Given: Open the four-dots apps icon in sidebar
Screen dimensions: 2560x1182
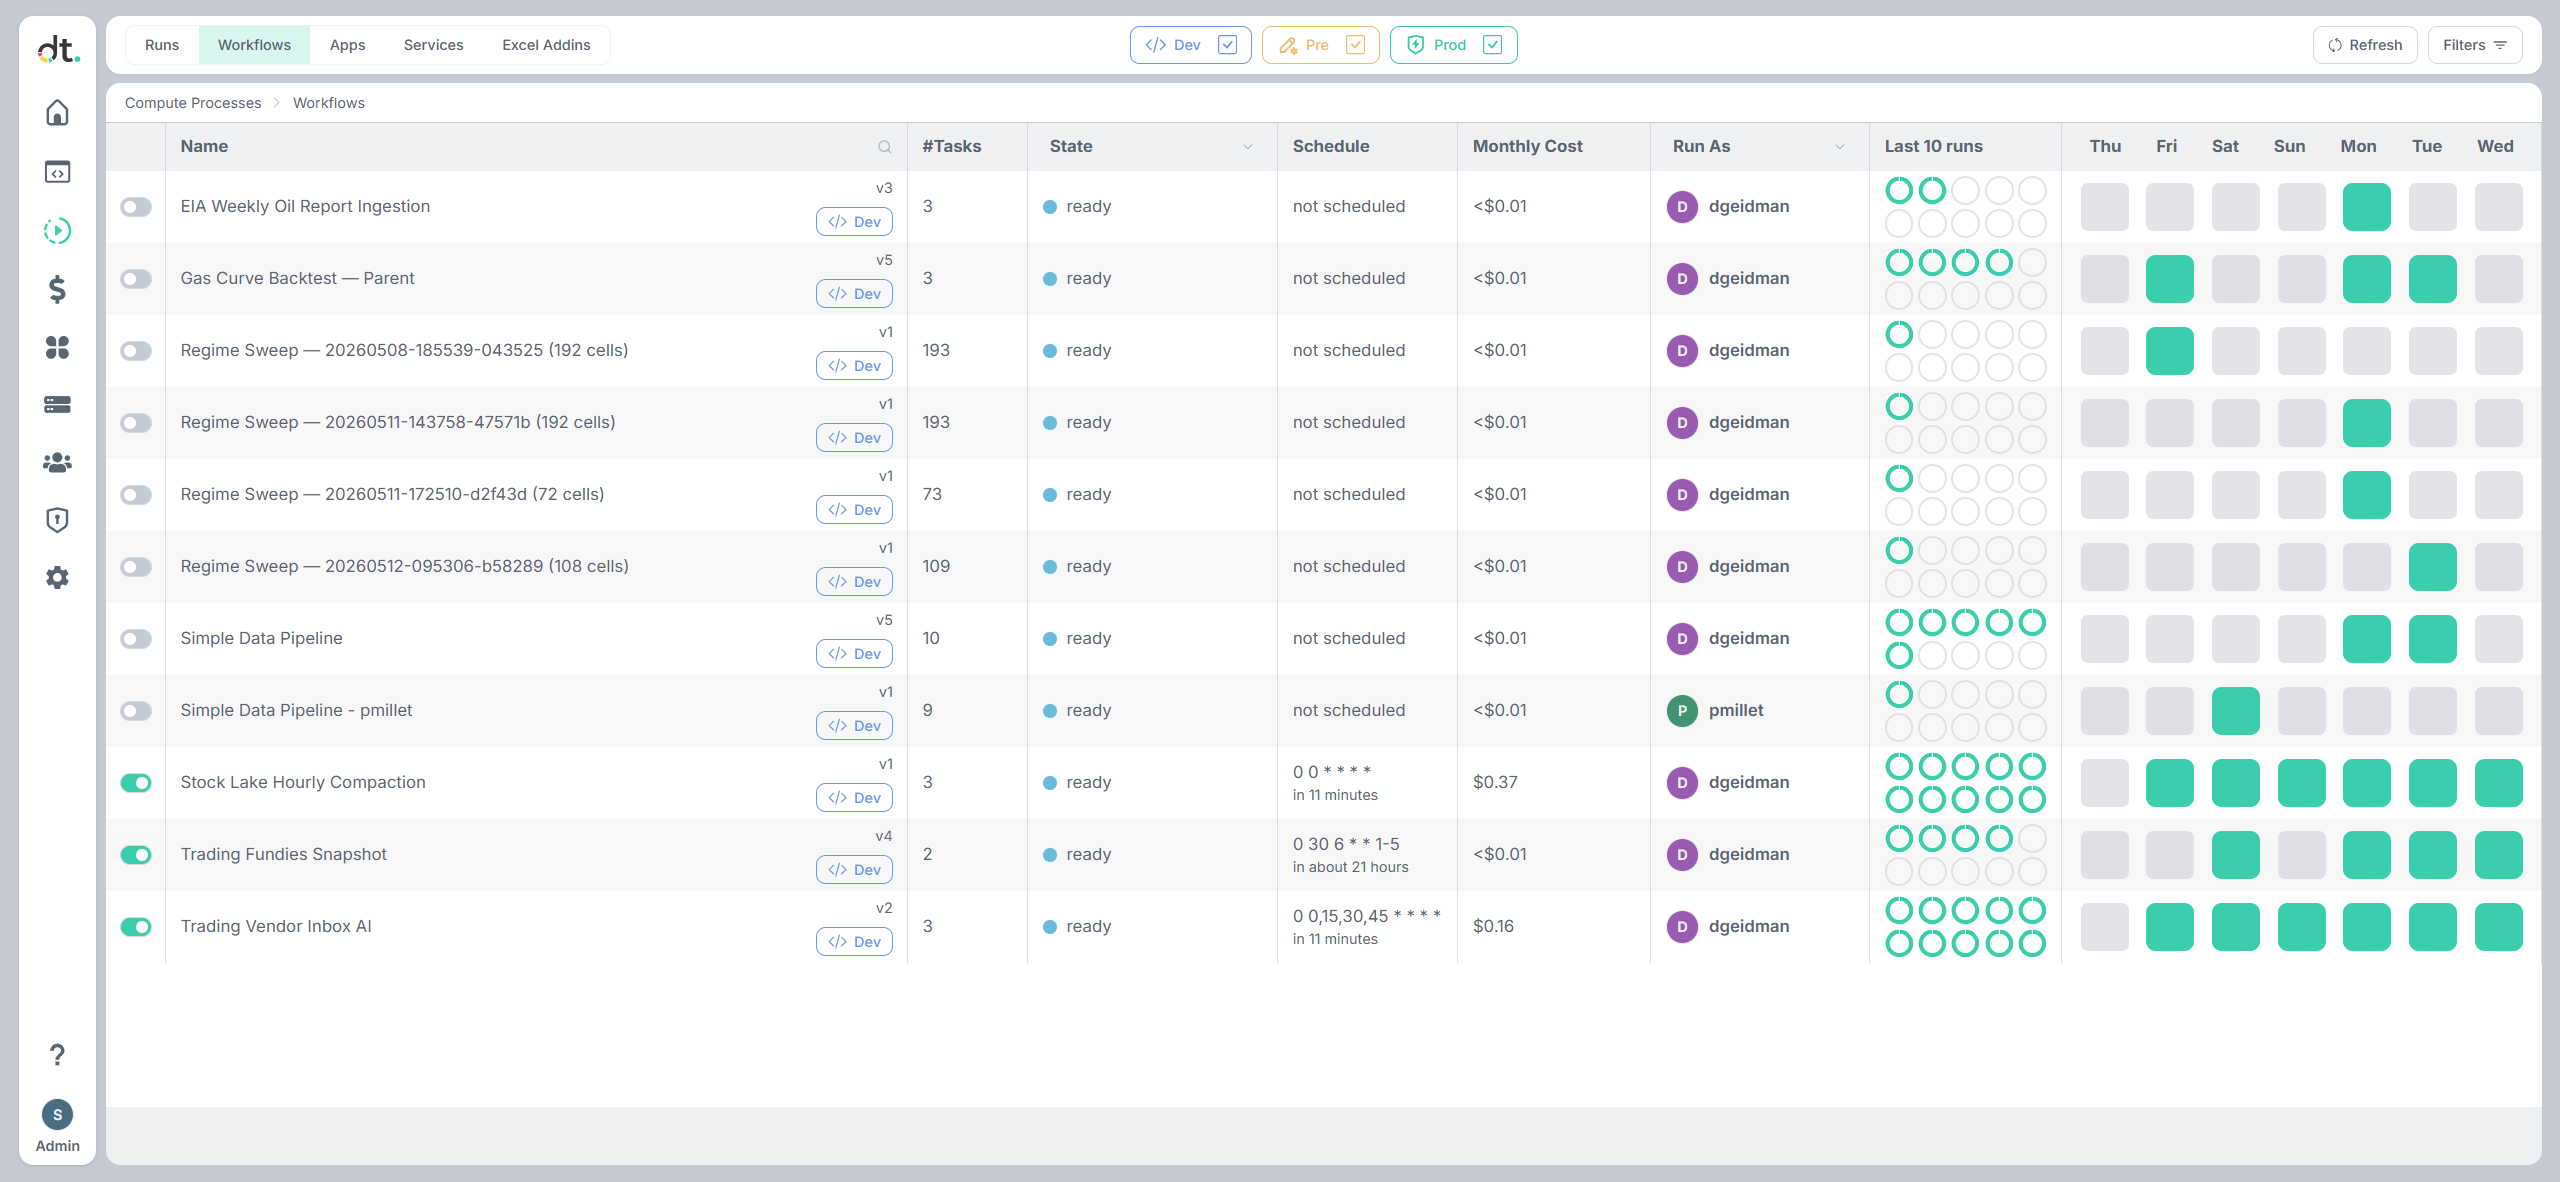Looking at the screenshot, I should click(x=57, y=347).
